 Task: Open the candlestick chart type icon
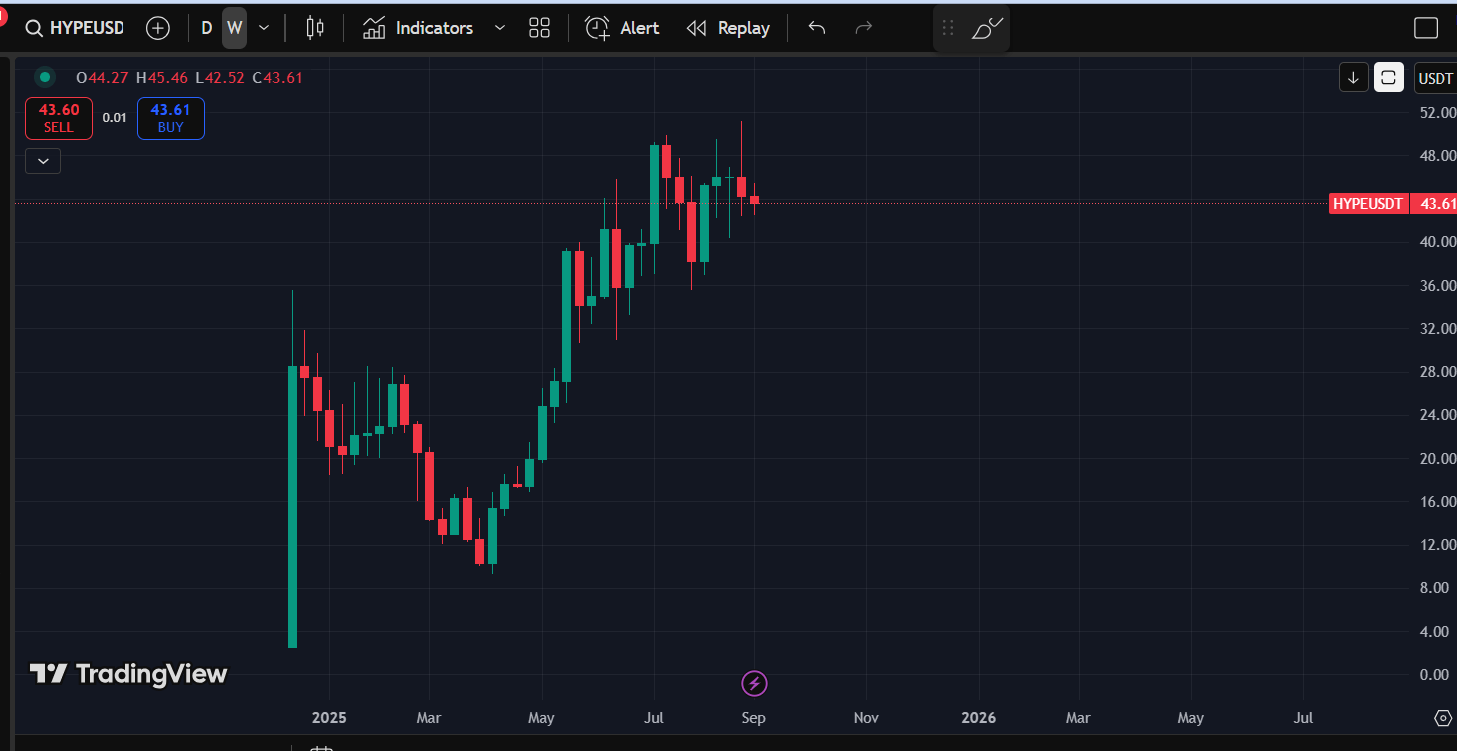315,28
